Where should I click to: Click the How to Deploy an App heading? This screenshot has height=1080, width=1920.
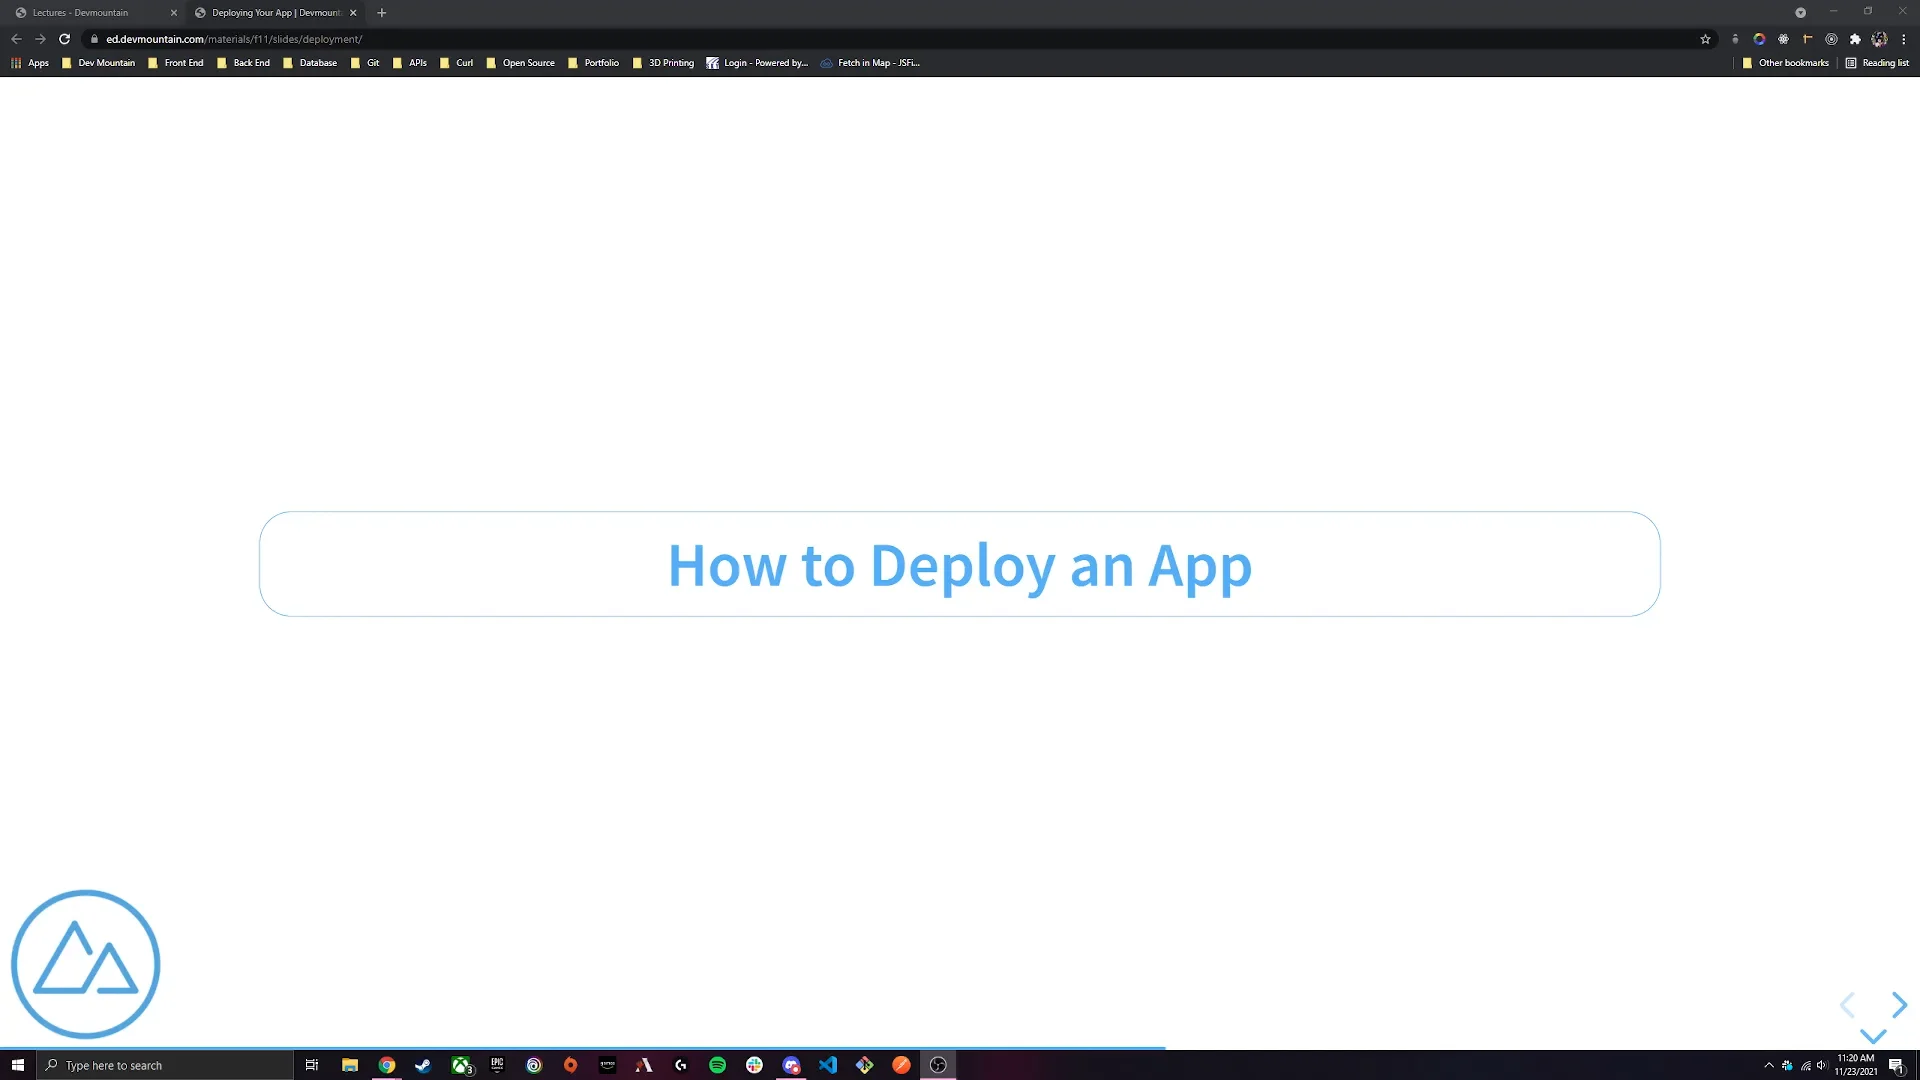coord(959,565)
